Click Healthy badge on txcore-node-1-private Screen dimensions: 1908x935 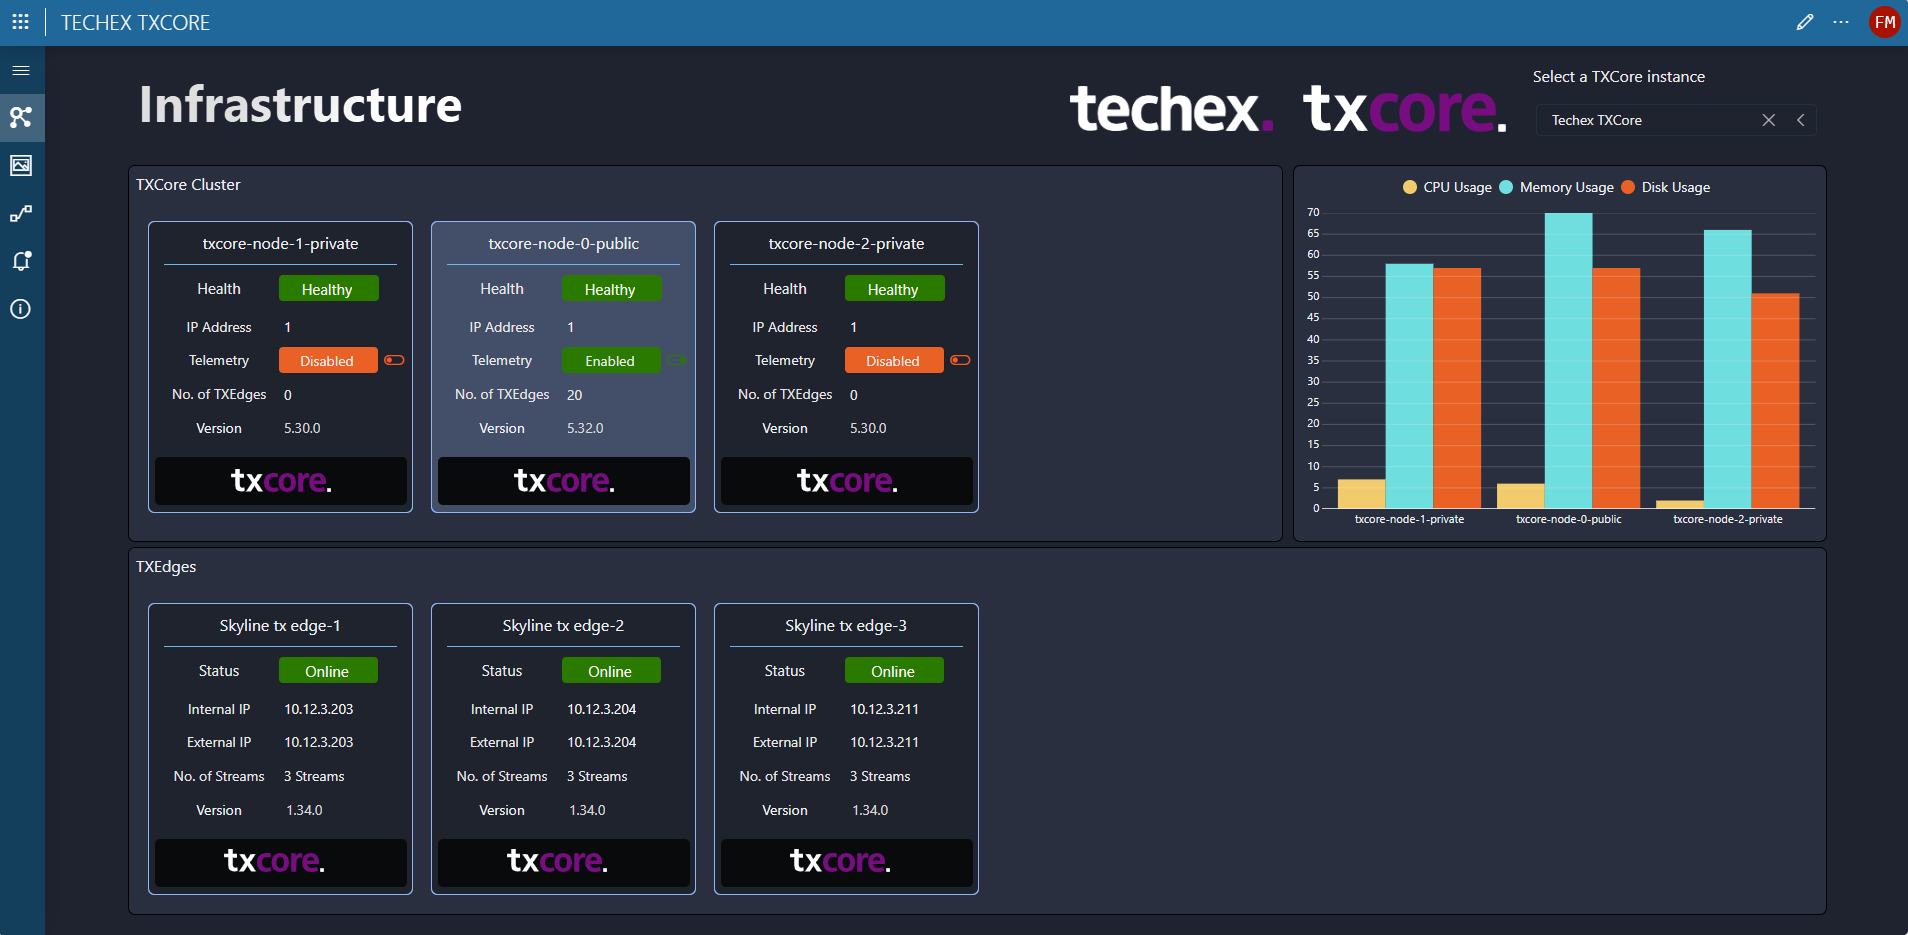[x=328, y=289]
